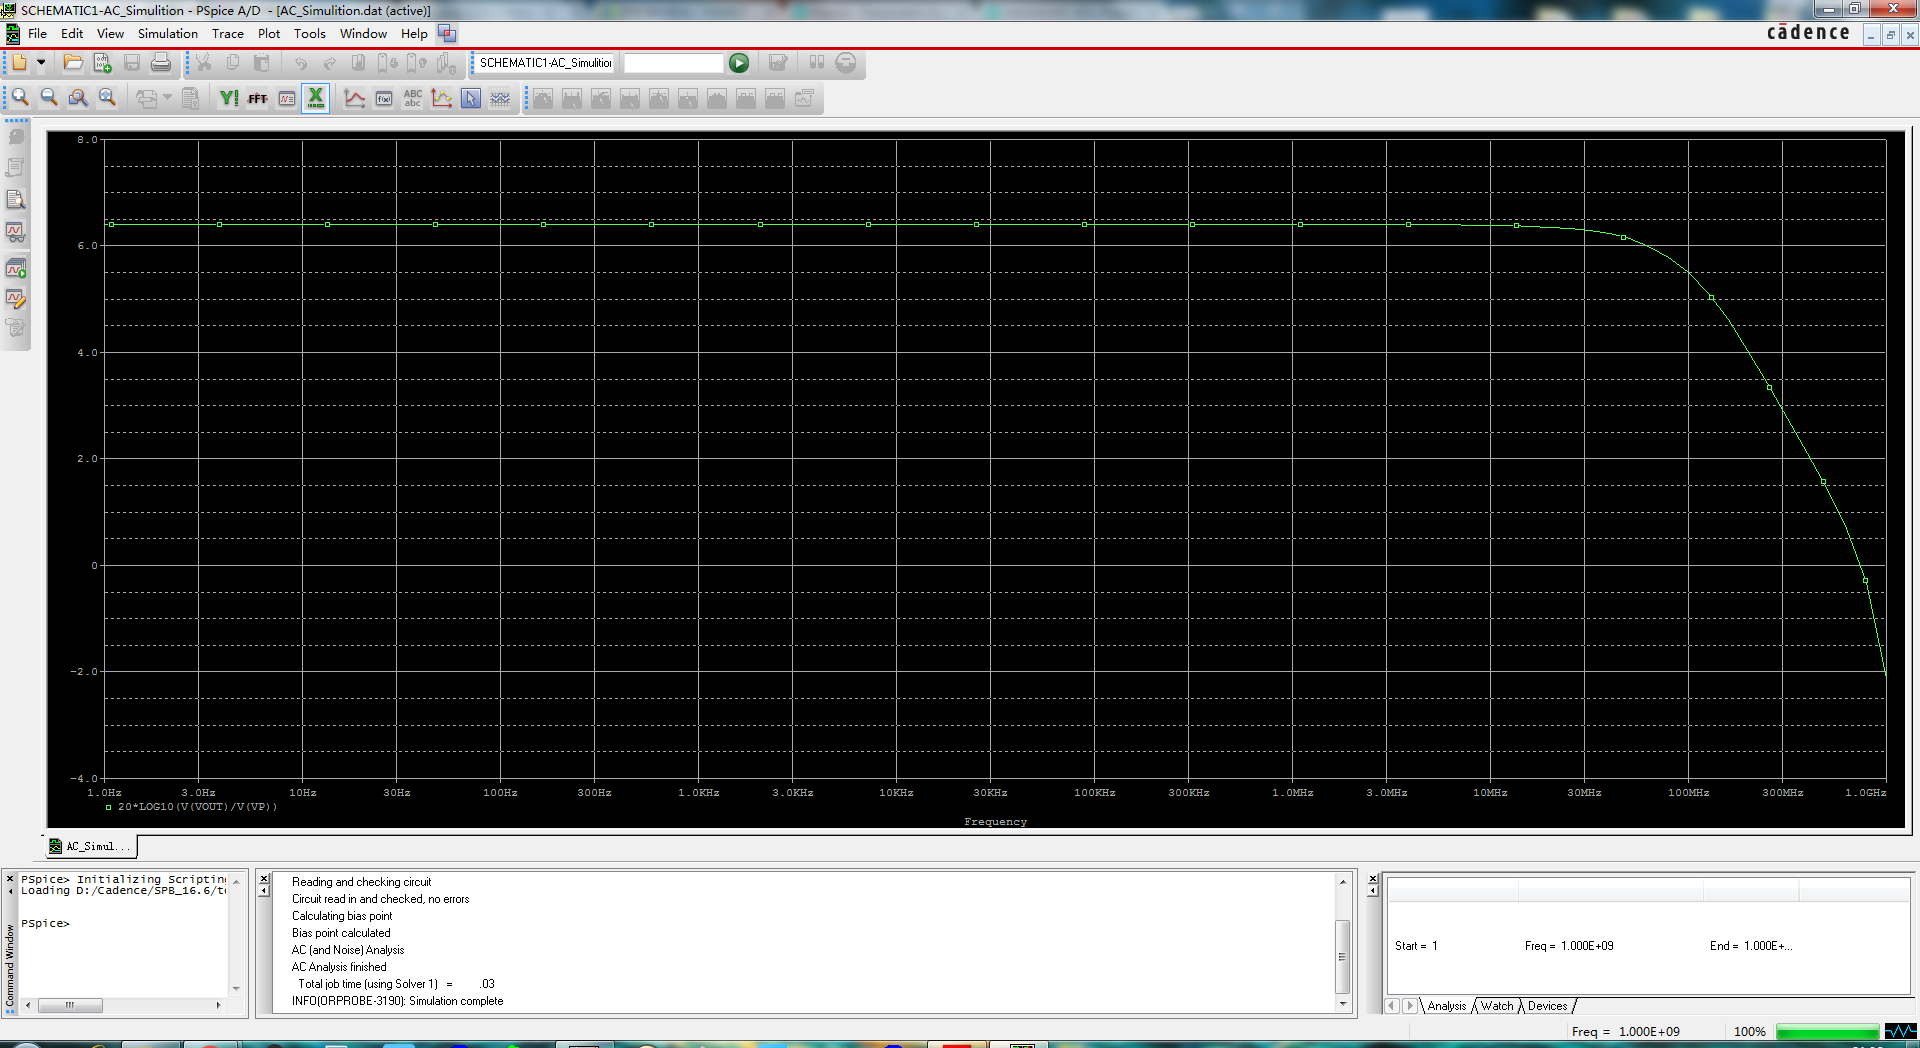Click the right arrow of status tabs
The height and width of the screenshot is (1048, 1920).
click(1410, 1006)
